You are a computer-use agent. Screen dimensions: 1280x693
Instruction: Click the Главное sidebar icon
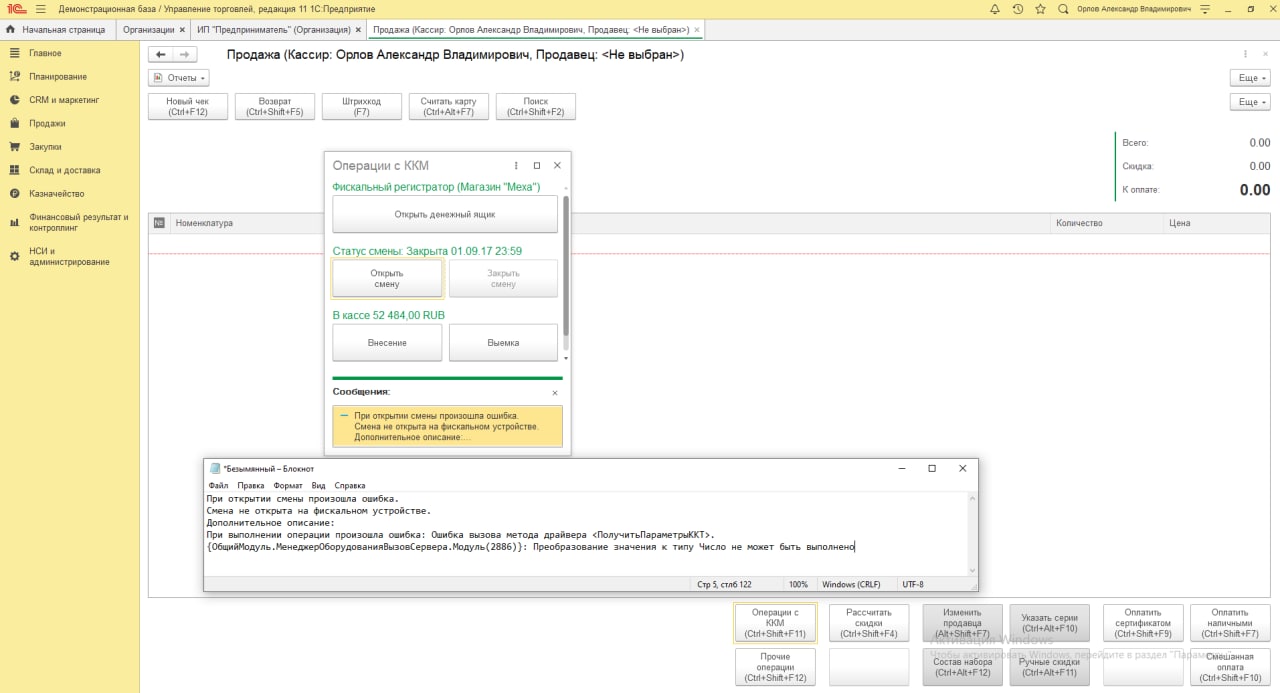click(x=15, y=53)
